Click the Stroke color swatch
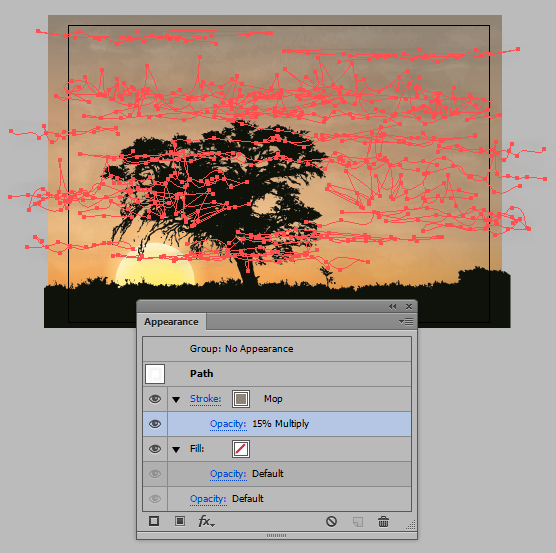 pyautogui.click(x=241, y=399)
